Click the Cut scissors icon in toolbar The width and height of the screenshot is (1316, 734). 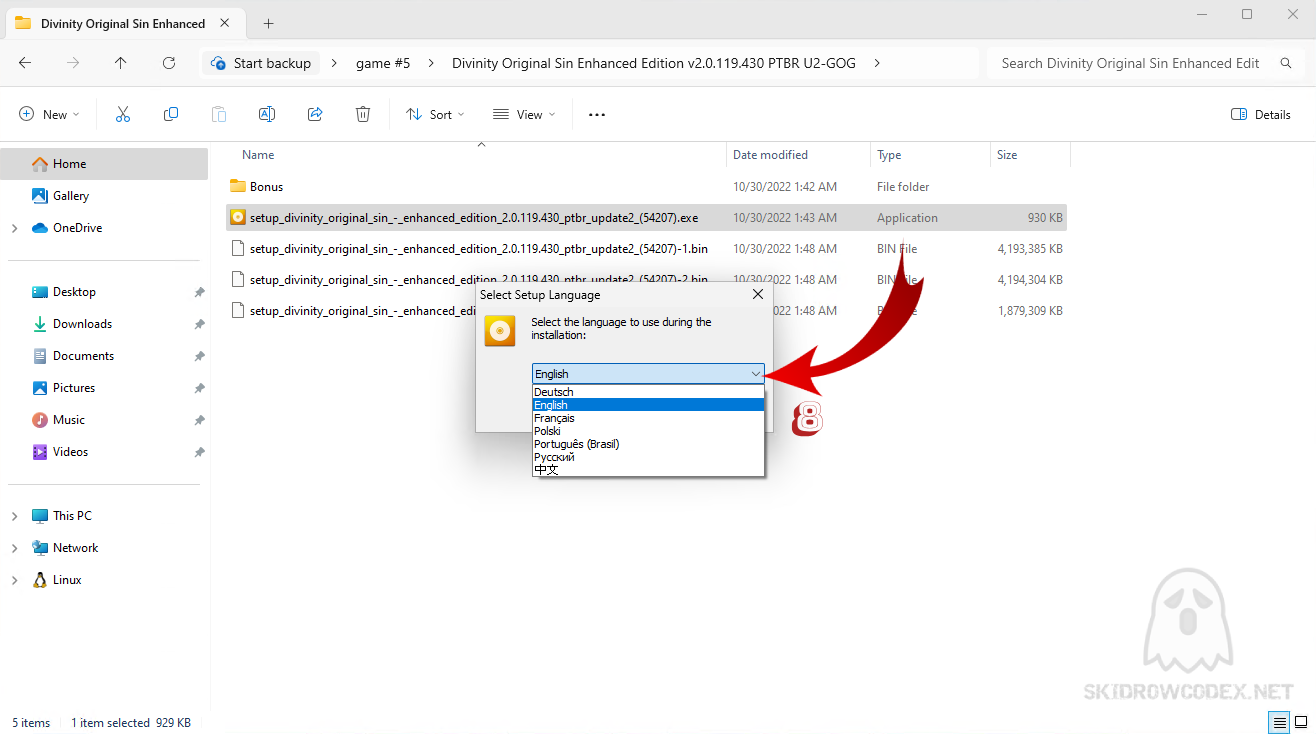pyautogui.click(x=123, y=115)
